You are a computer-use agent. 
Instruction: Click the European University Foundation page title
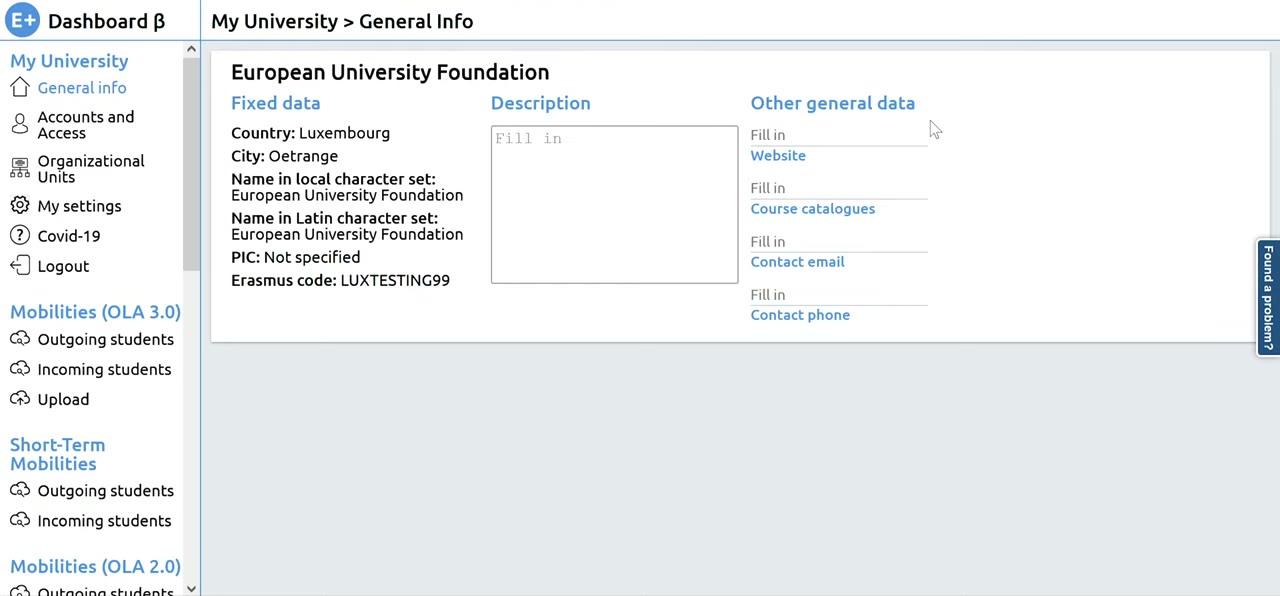(390, 72)
